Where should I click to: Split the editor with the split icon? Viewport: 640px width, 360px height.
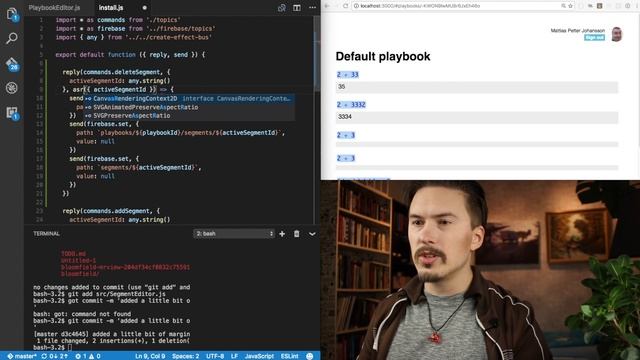pos(297,7)
